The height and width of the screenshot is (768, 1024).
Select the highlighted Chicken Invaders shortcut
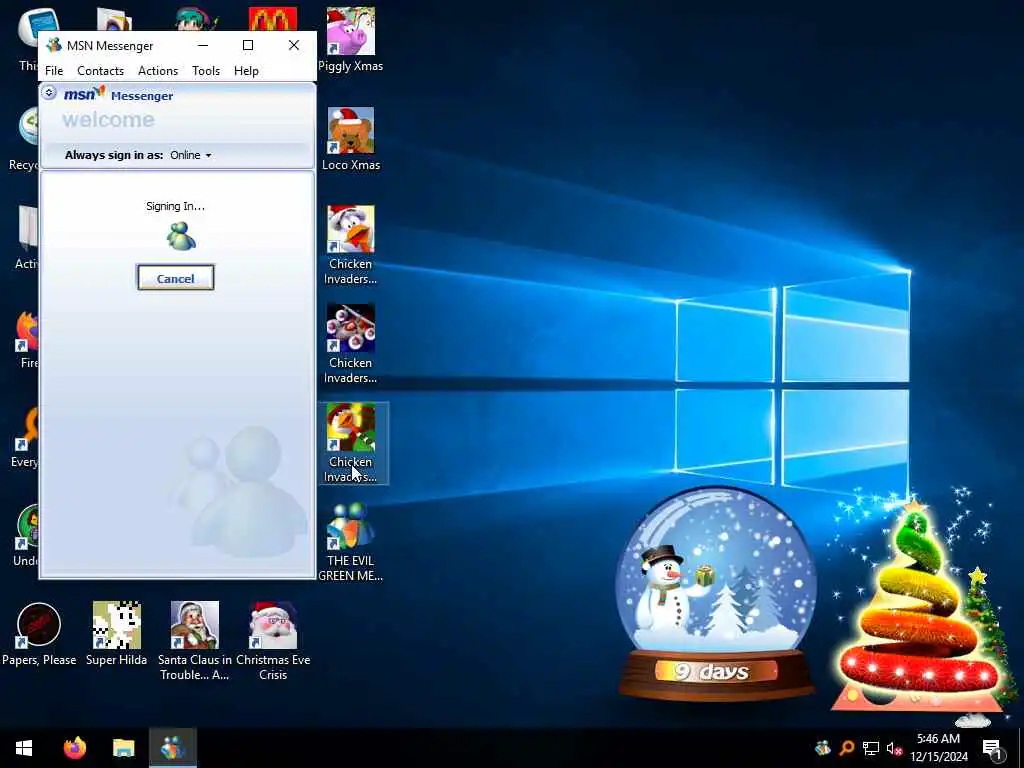tap(351, 443)
